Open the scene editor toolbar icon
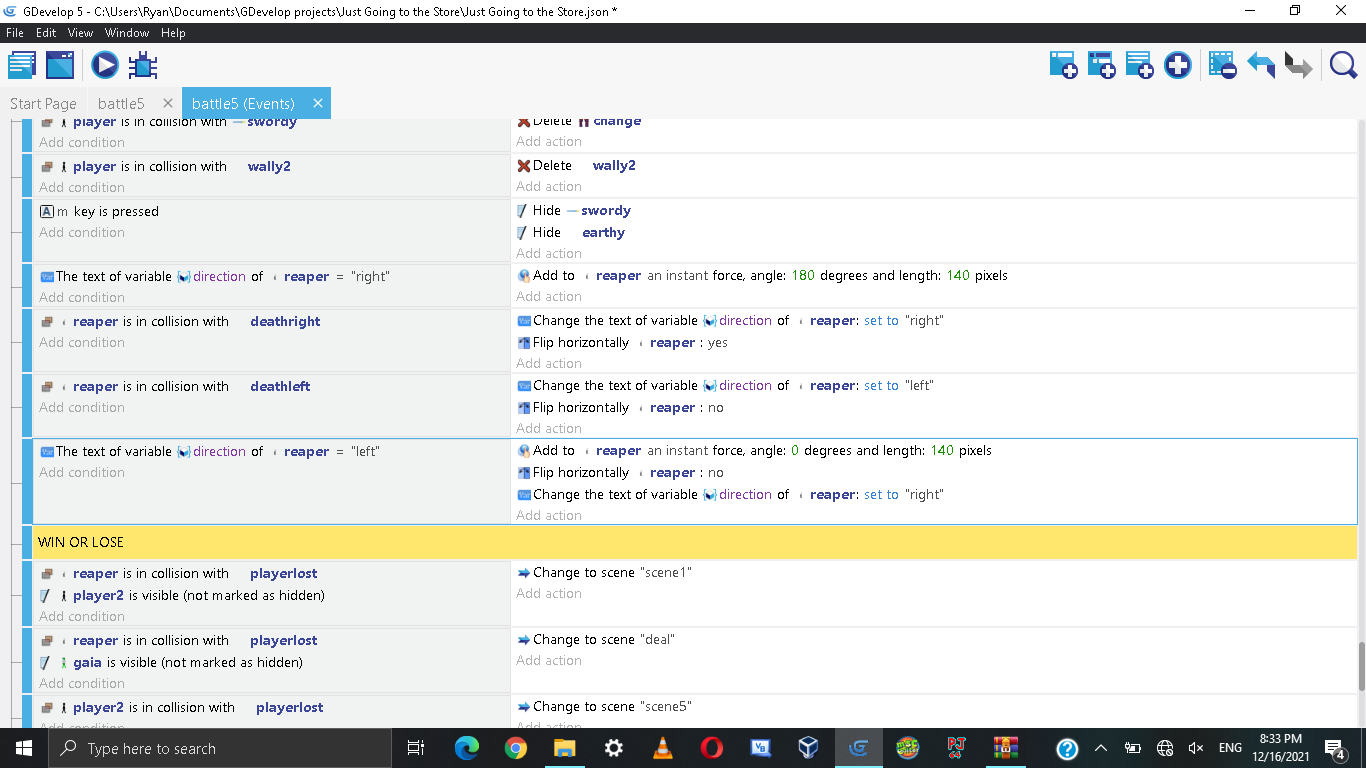Image resolution: width=1366 pixels, height=768 pixels. tap(60, 66)
